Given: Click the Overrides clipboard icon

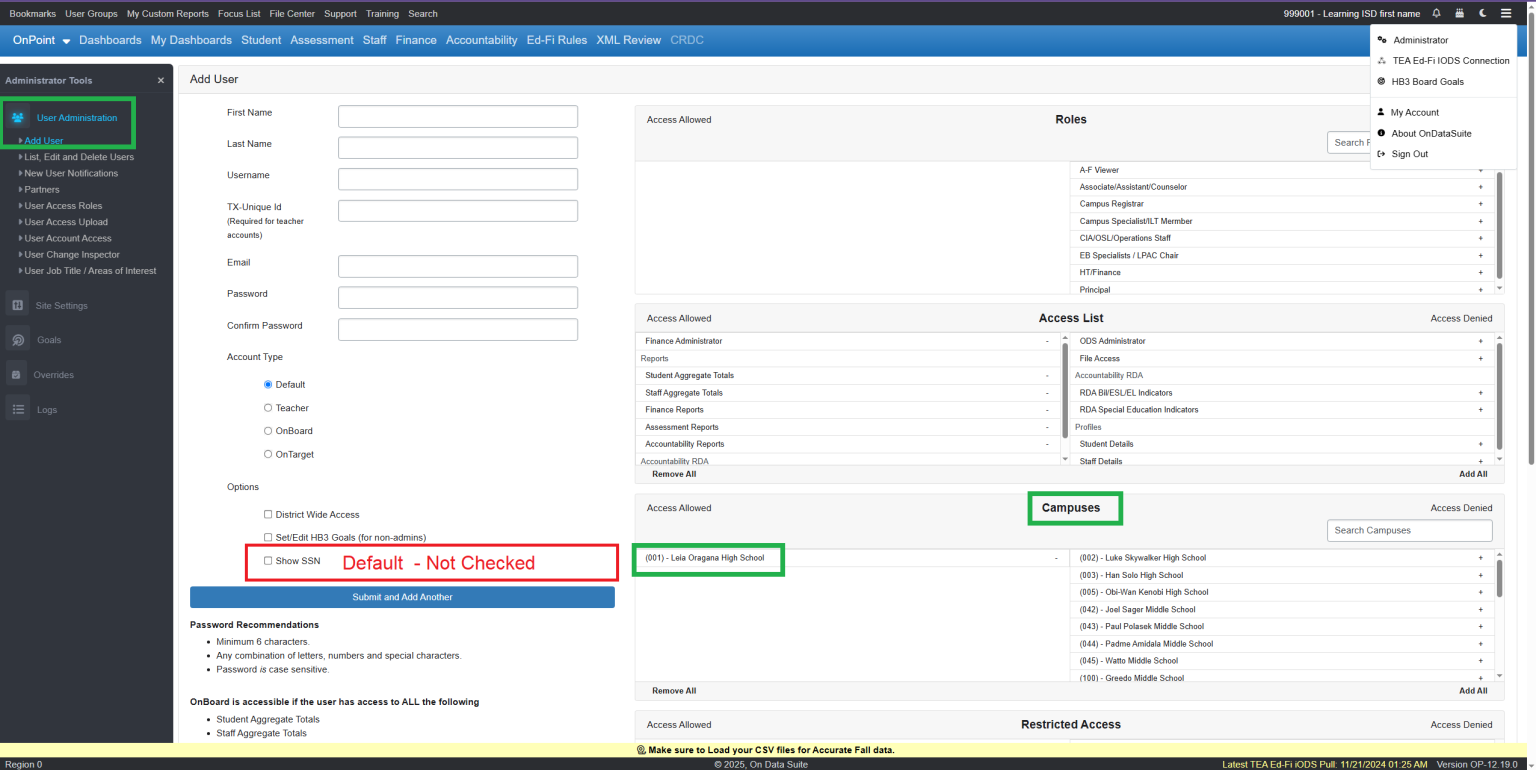Looking at the screenshot, I should point(16,374).
